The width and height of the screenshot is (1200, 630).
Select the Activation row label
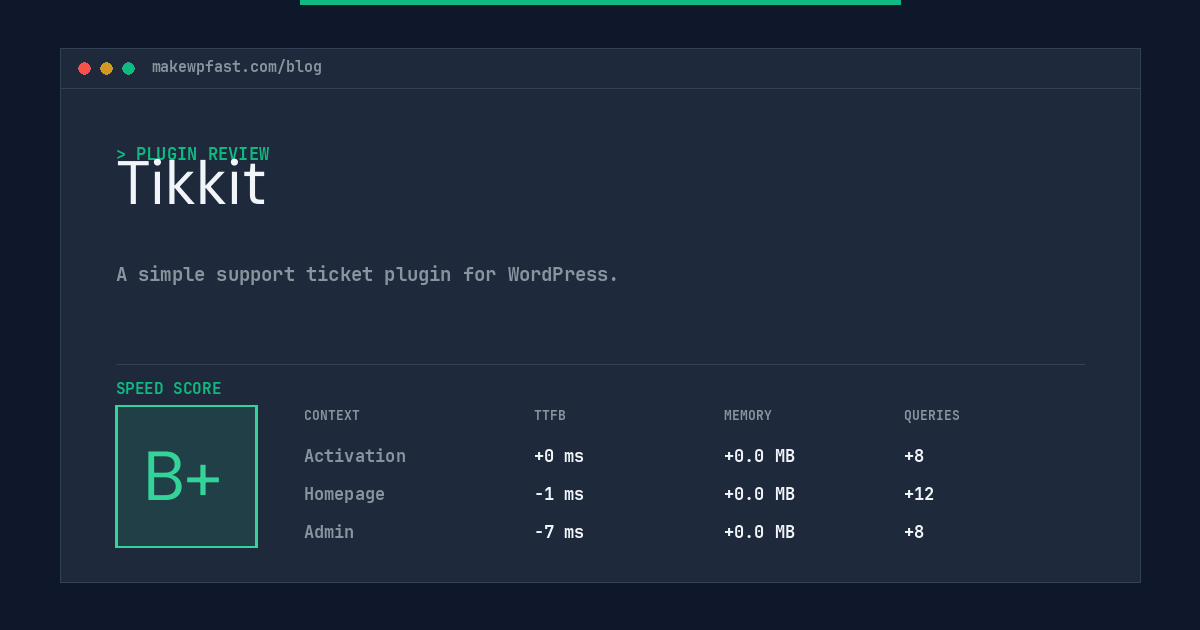[355, 456]
